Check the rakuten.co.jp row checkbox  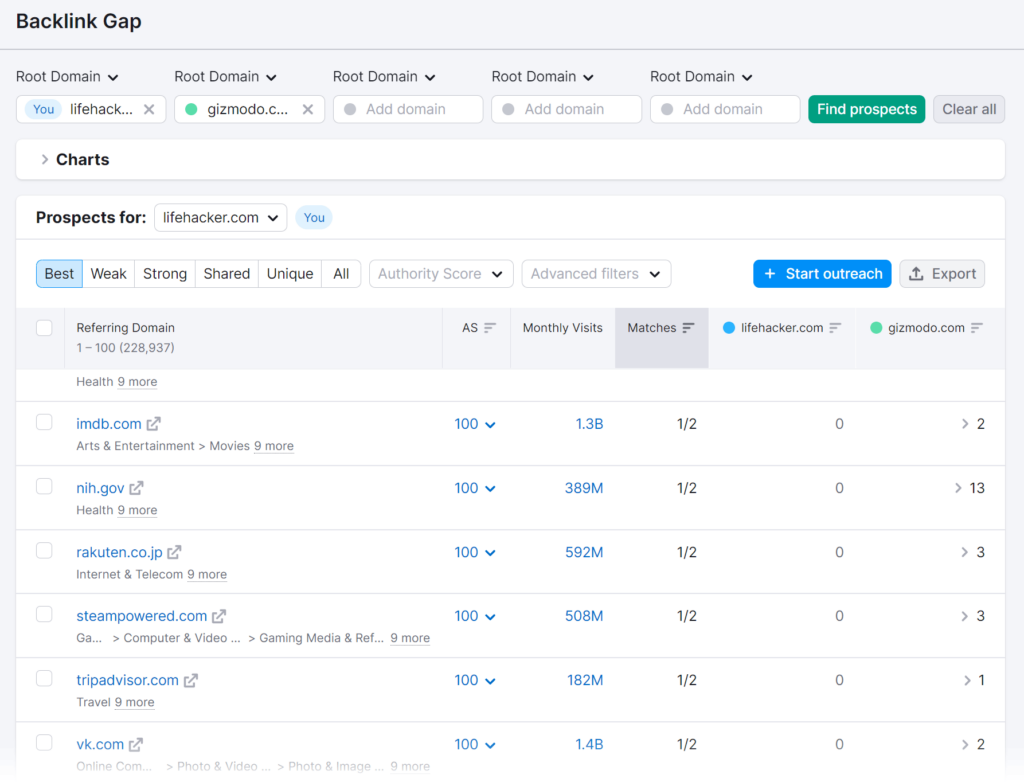pos(44,550)
